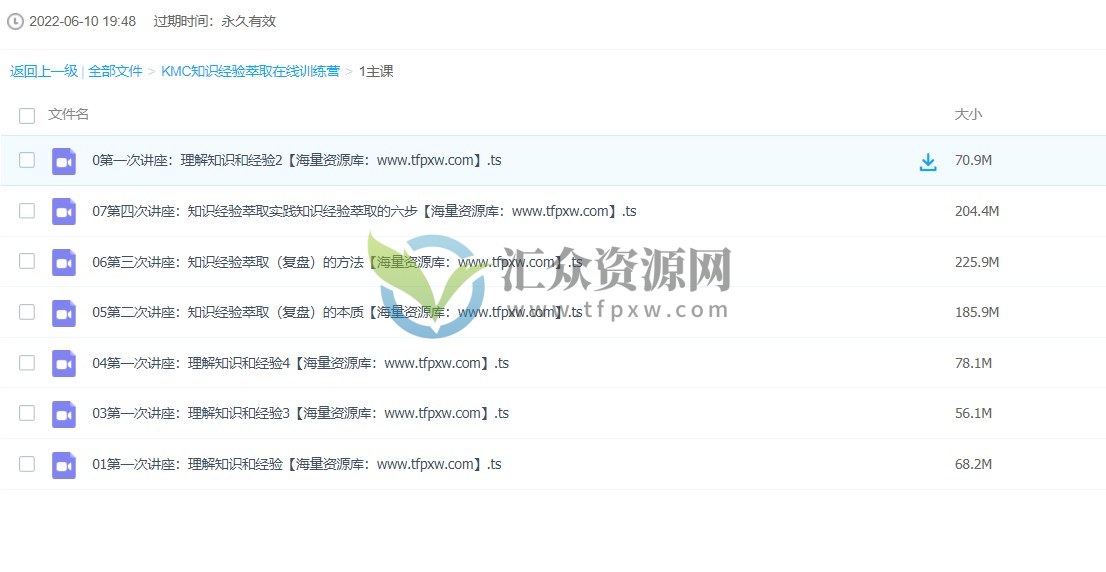Viewport: 1106px width, 572px height.
Task: Open file 04第一次讲座 理解知识和经验4
Action: [300, 363]
